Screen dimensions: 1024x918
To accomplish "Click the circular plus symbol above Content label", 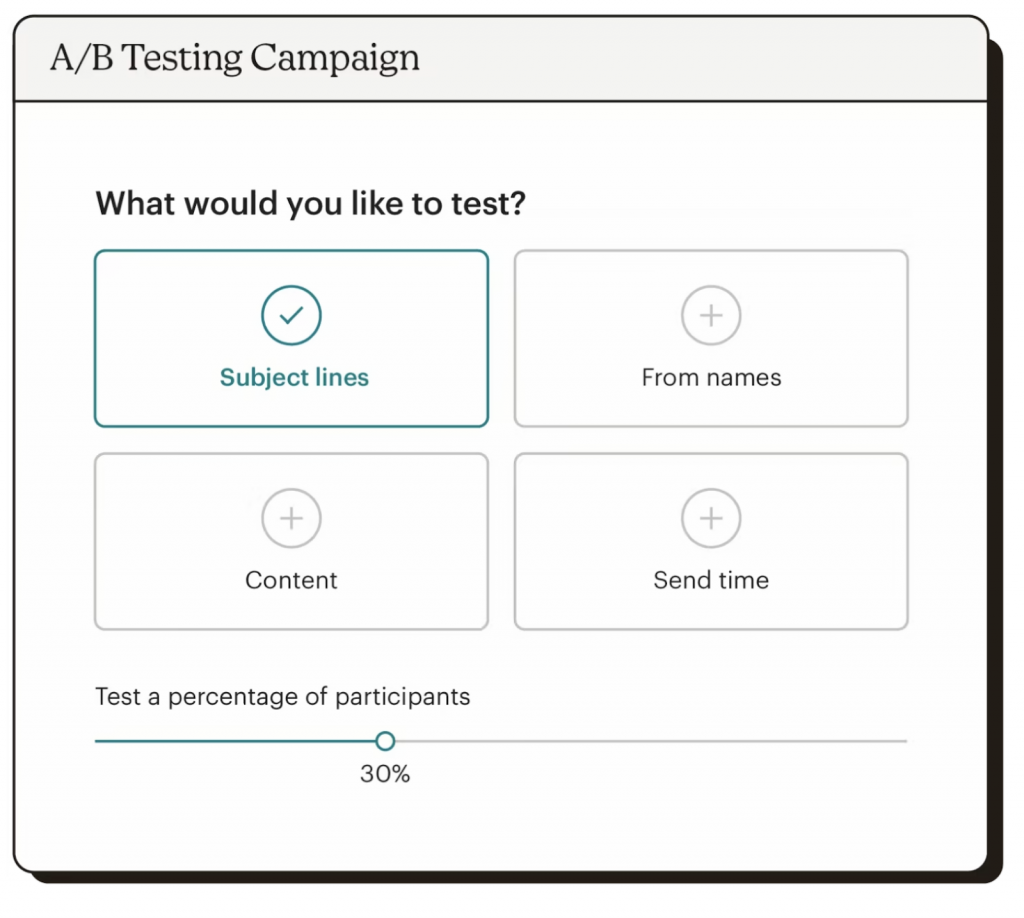I will click(291, 518).
